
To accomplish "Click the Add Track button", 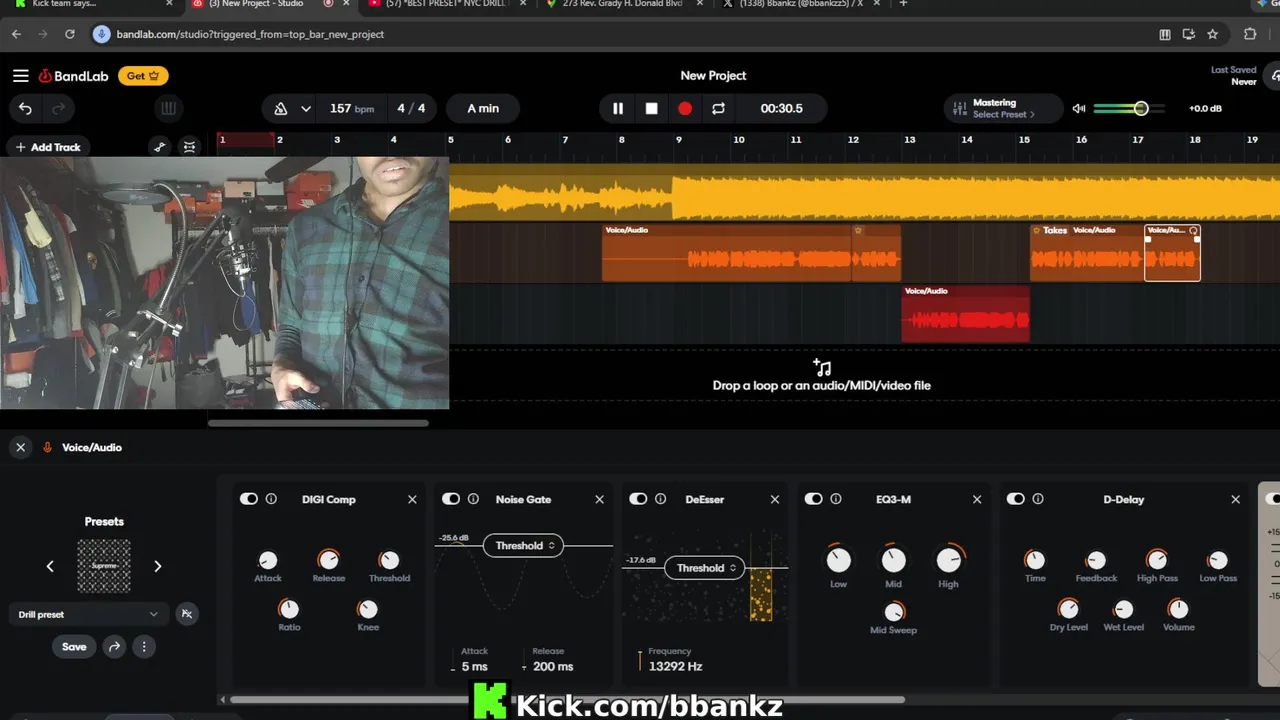I will coord(48,147).
